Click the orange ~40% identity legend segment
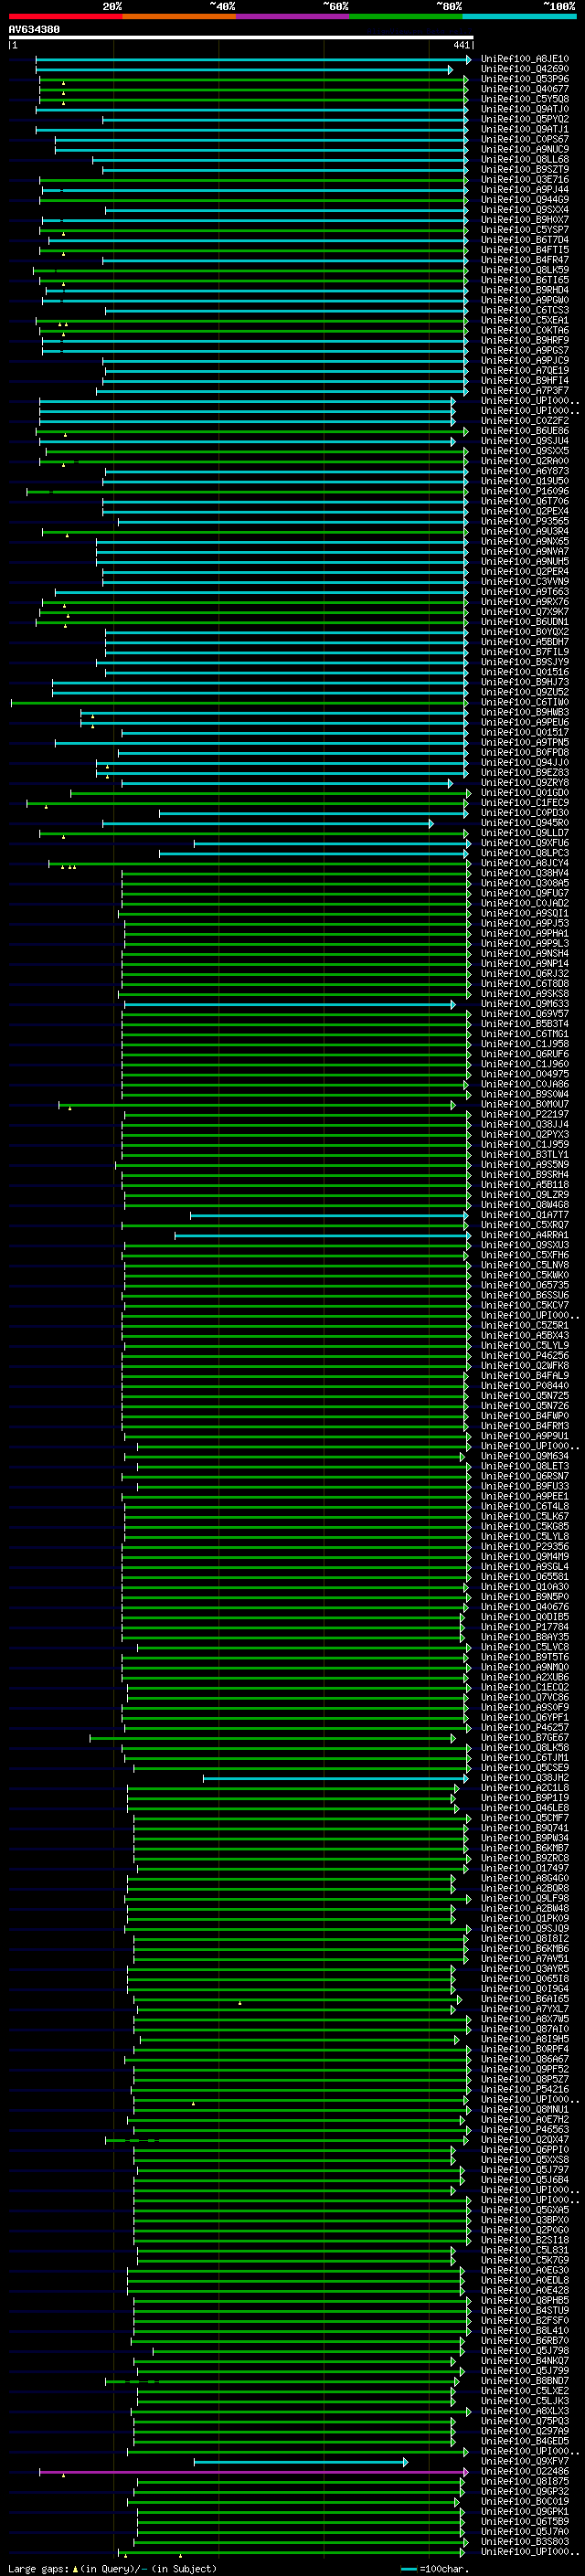 pos(179,16)
